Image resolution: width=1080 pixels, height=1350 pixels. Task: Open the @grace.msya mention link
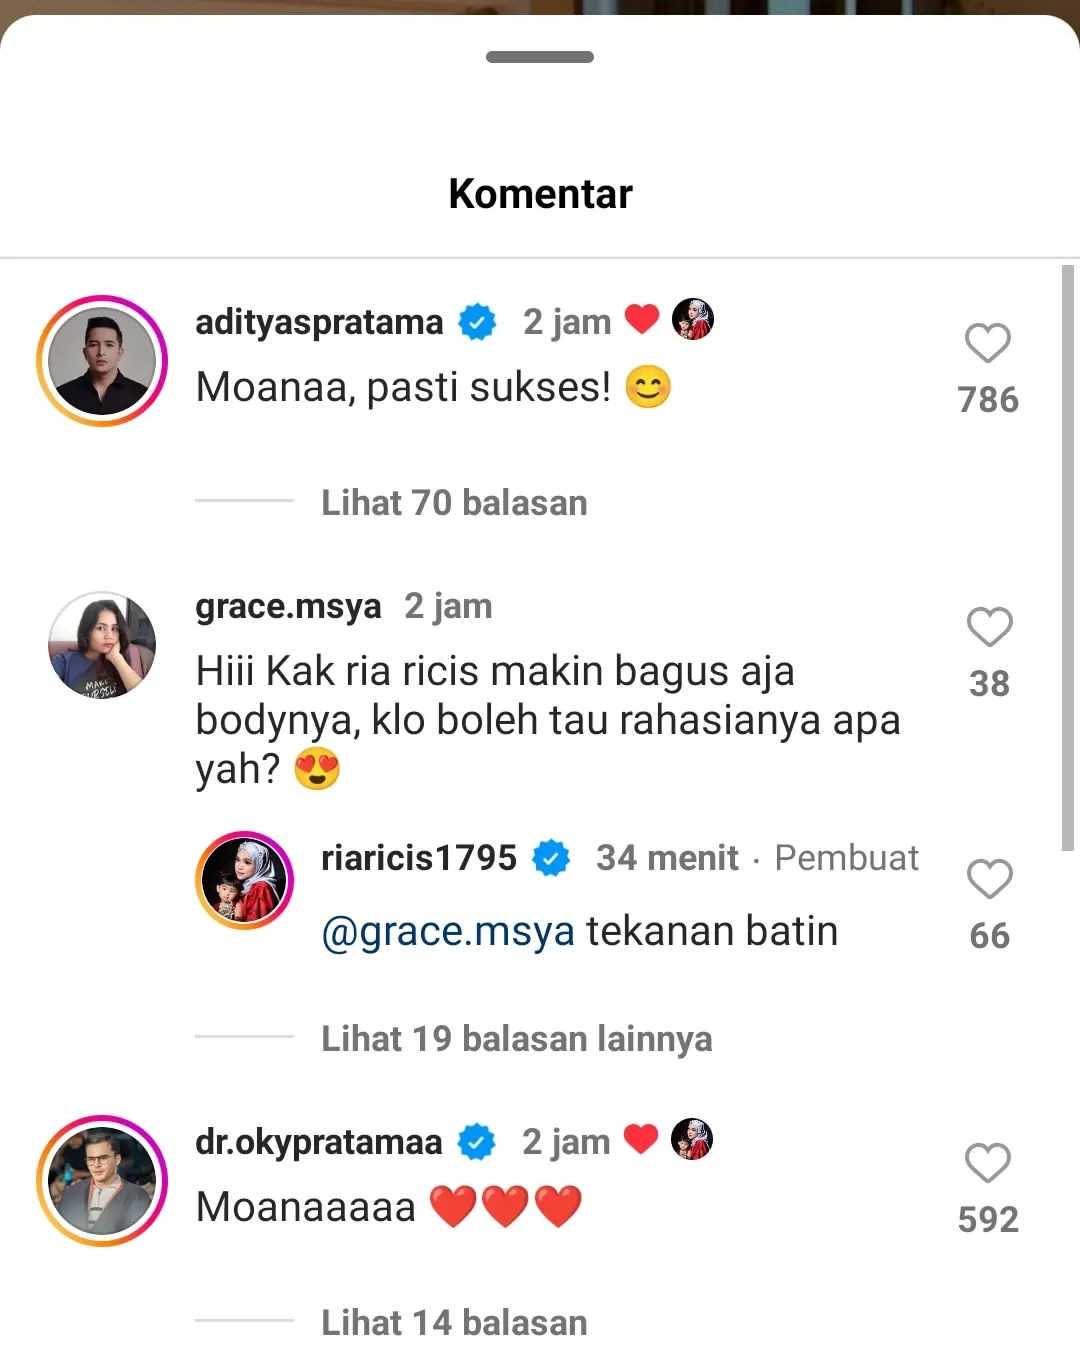[x=448, y=931]
